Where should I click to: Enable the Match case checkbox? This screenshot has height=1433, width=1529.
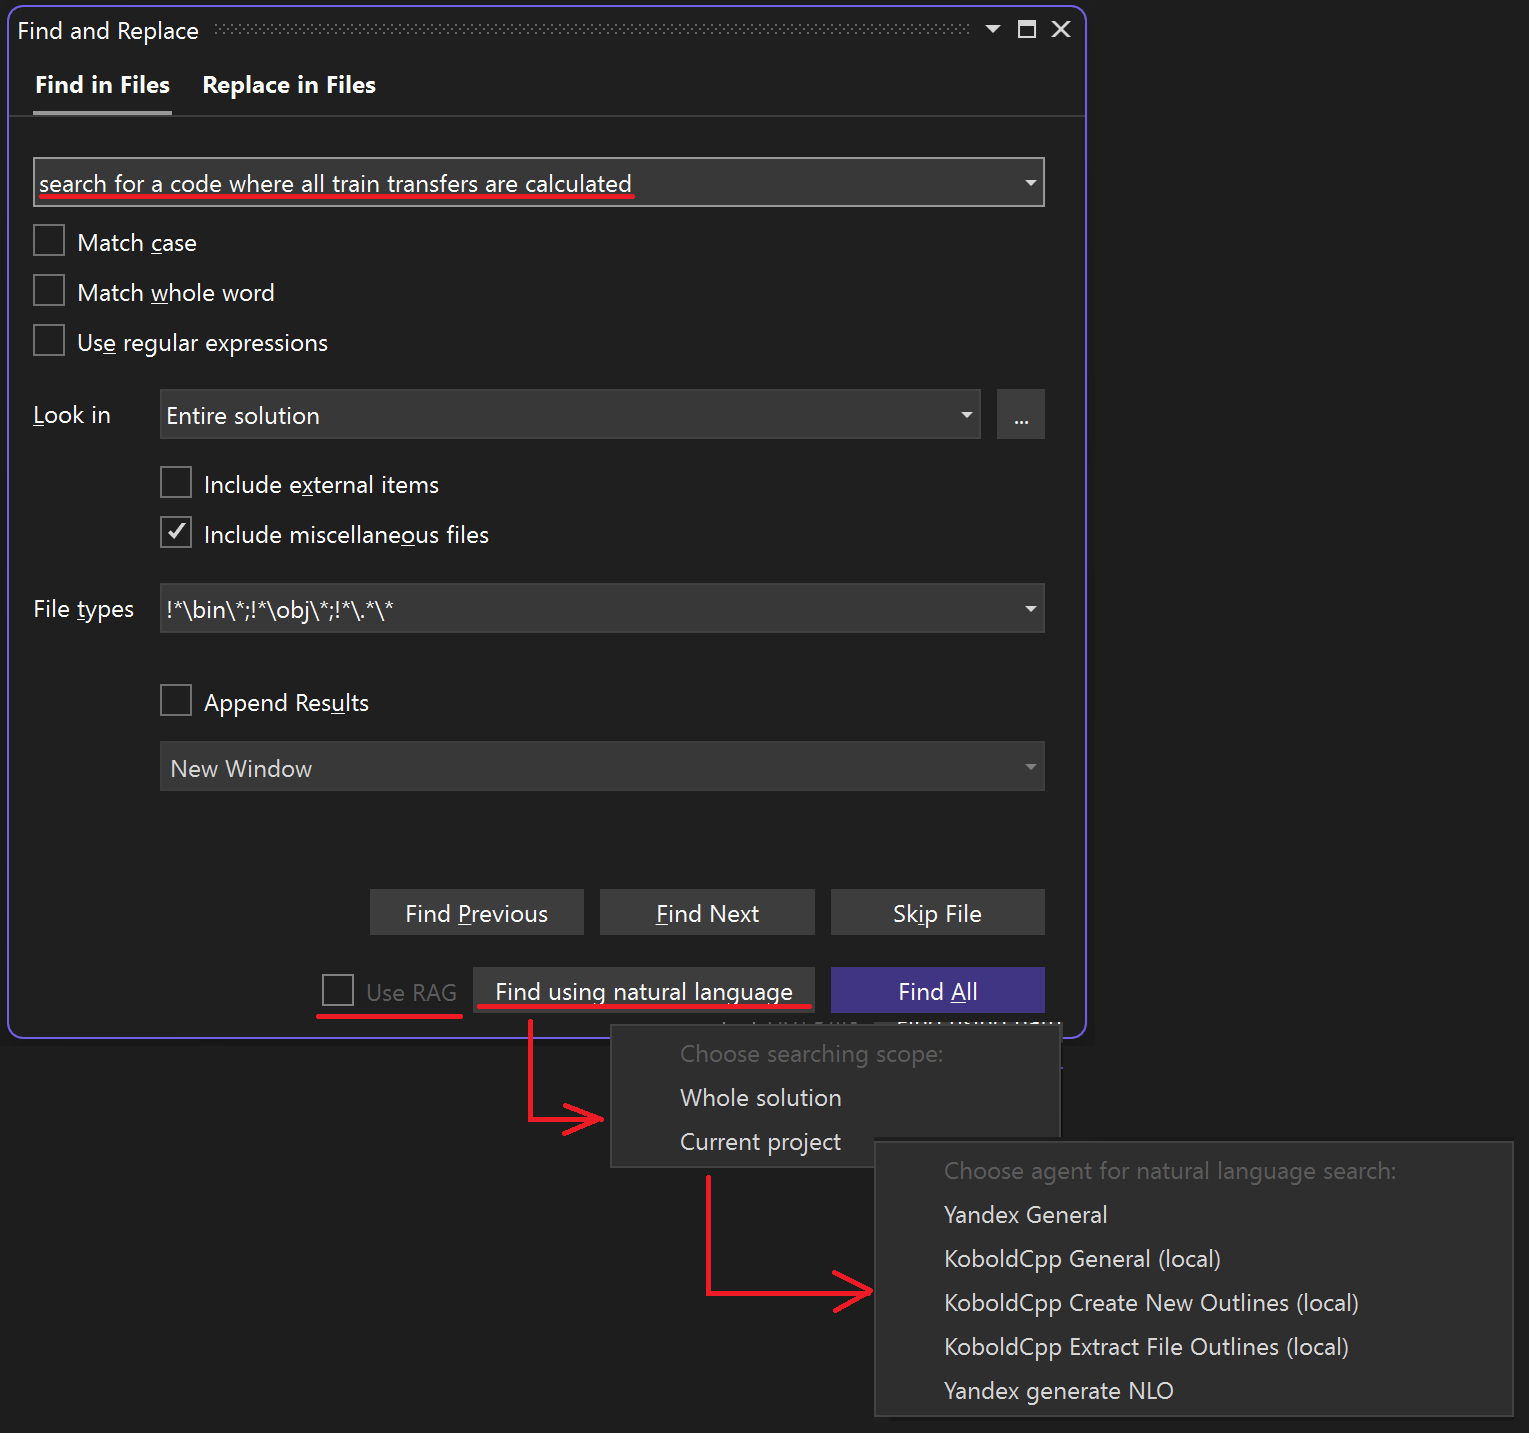[49, 240]
